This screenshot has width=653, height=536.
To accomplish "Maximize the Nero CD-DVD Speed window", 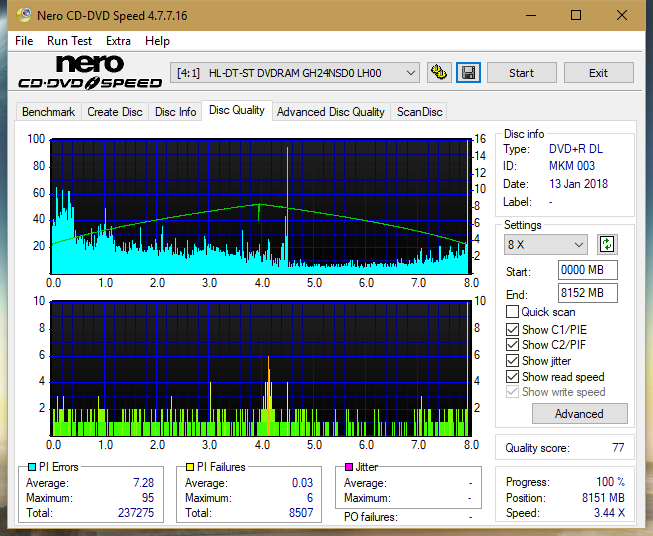I will click(x=576, y=15).
